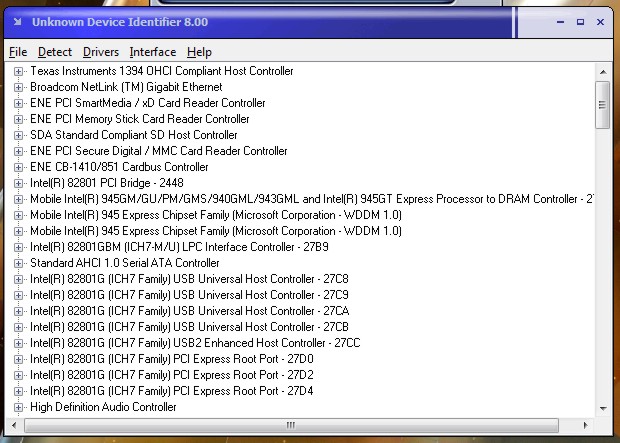Click vertical scrollbar up arrow

[x=603, y=72]
